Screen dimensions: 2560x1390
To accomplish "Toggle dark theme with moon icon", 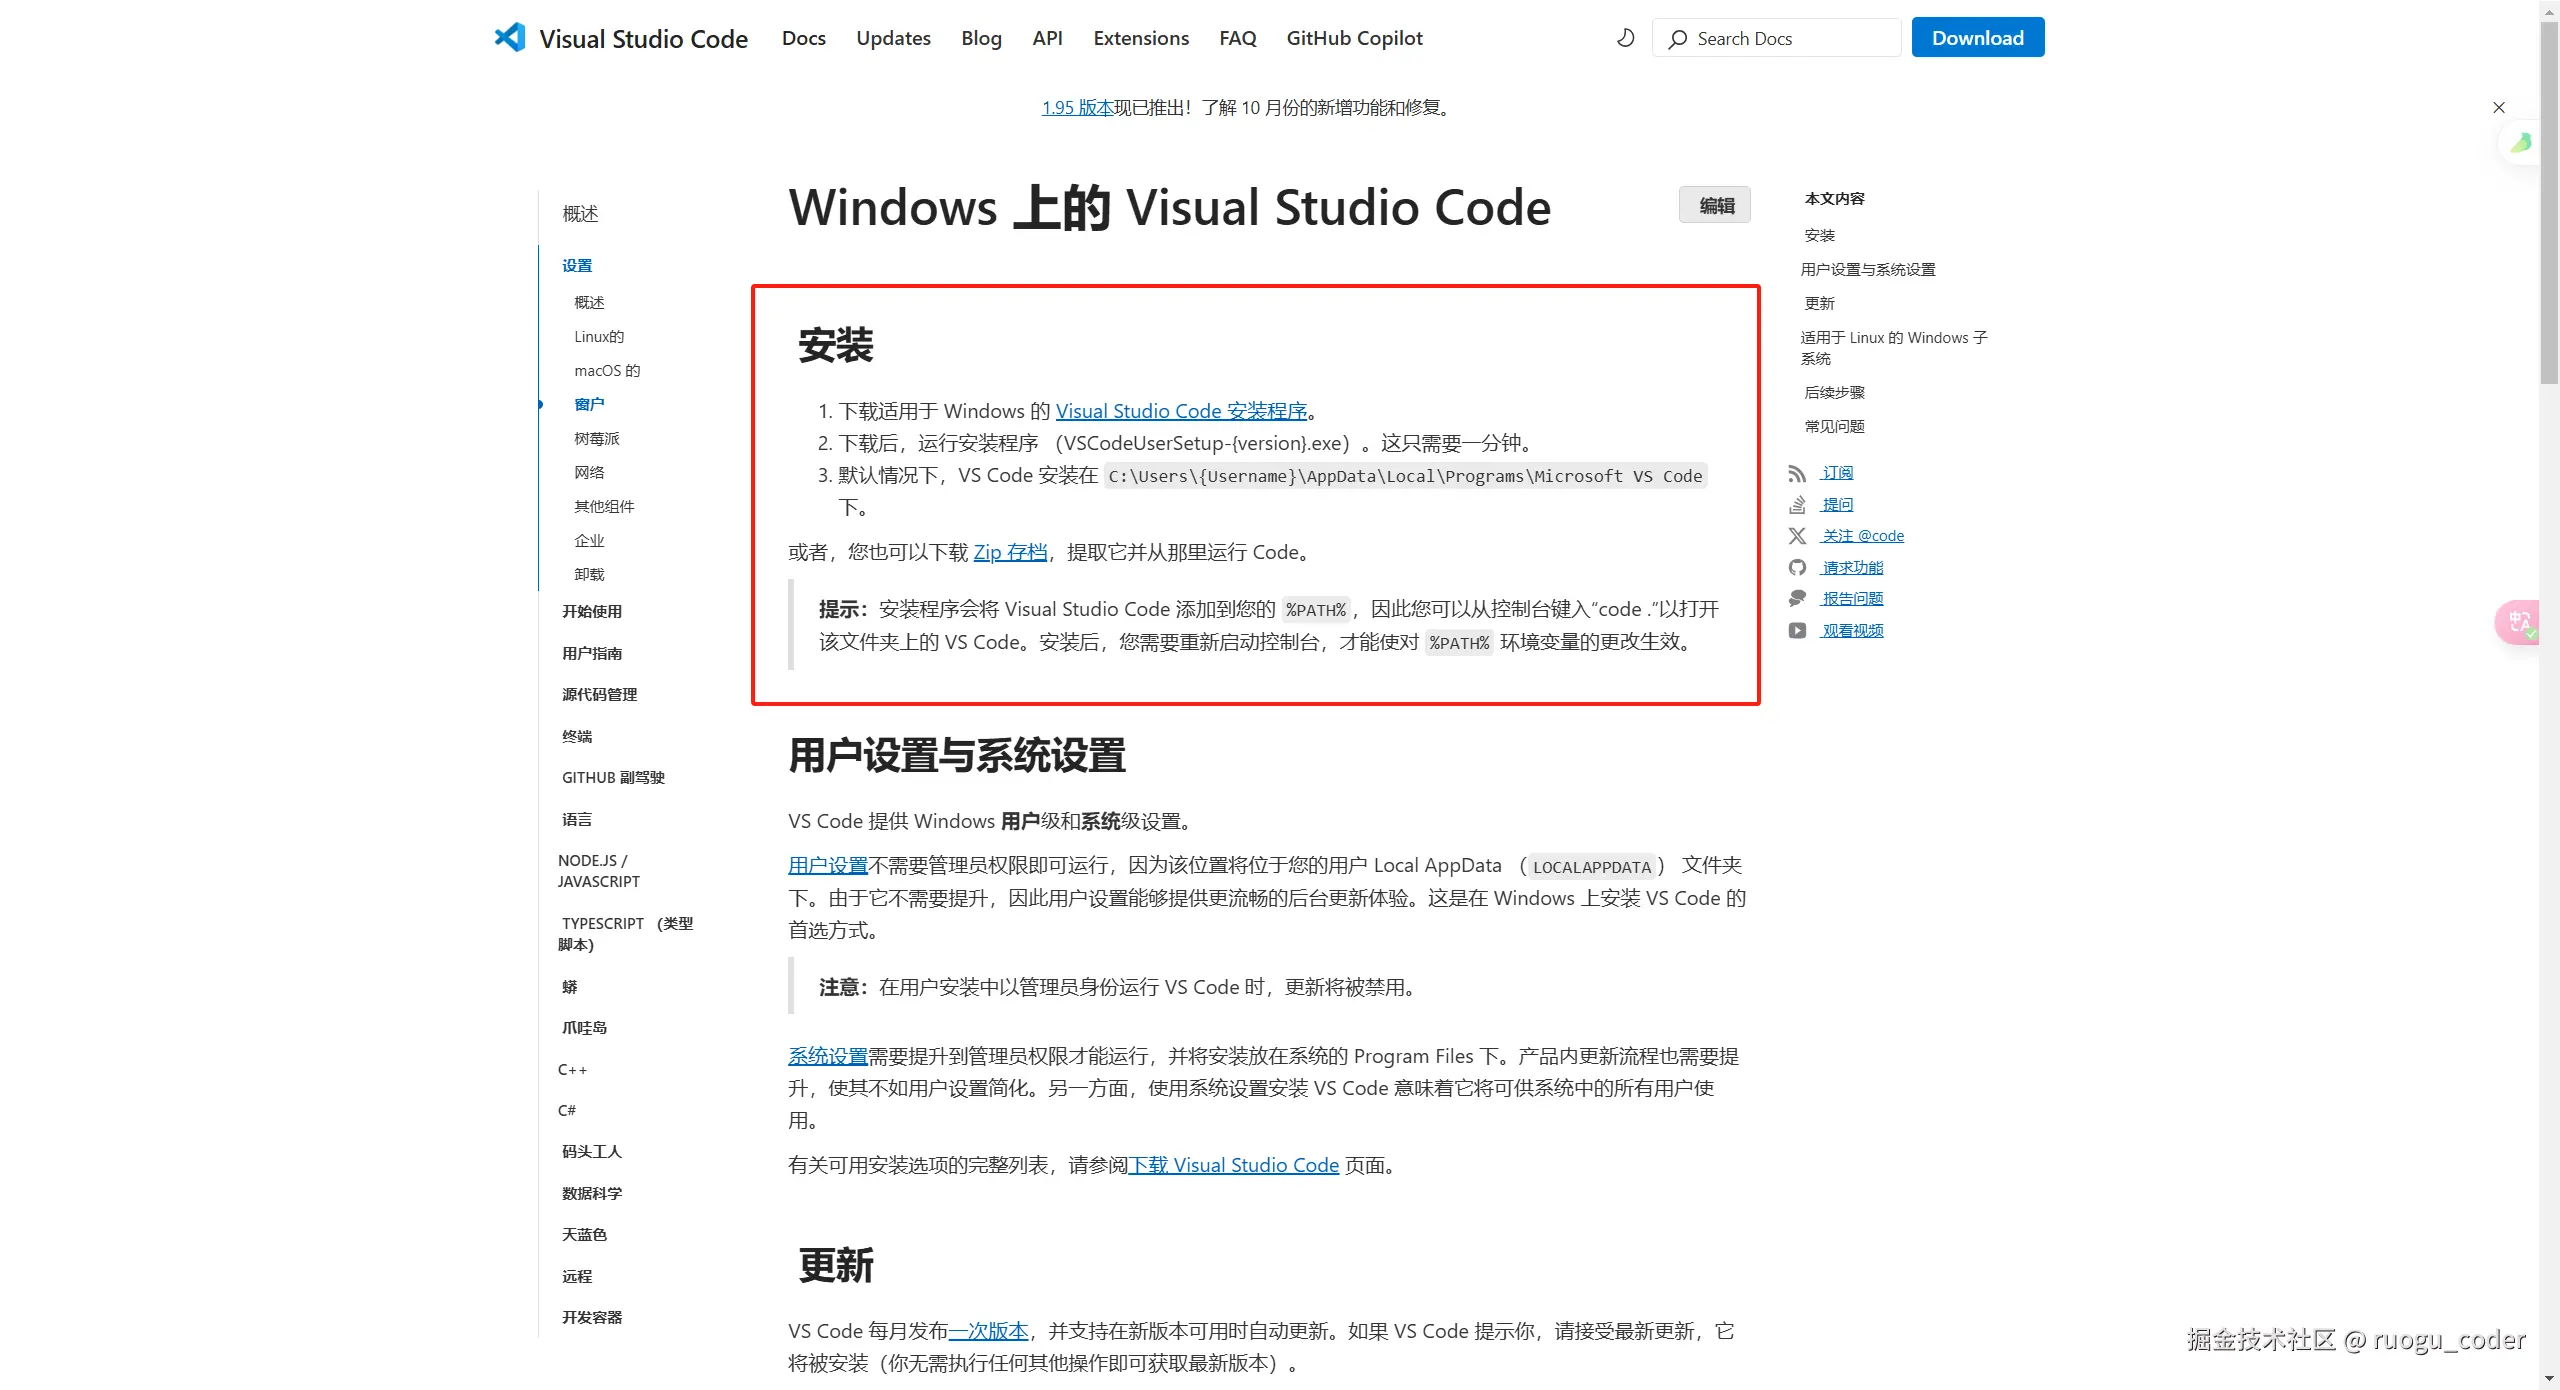I will pos(1626,38).
